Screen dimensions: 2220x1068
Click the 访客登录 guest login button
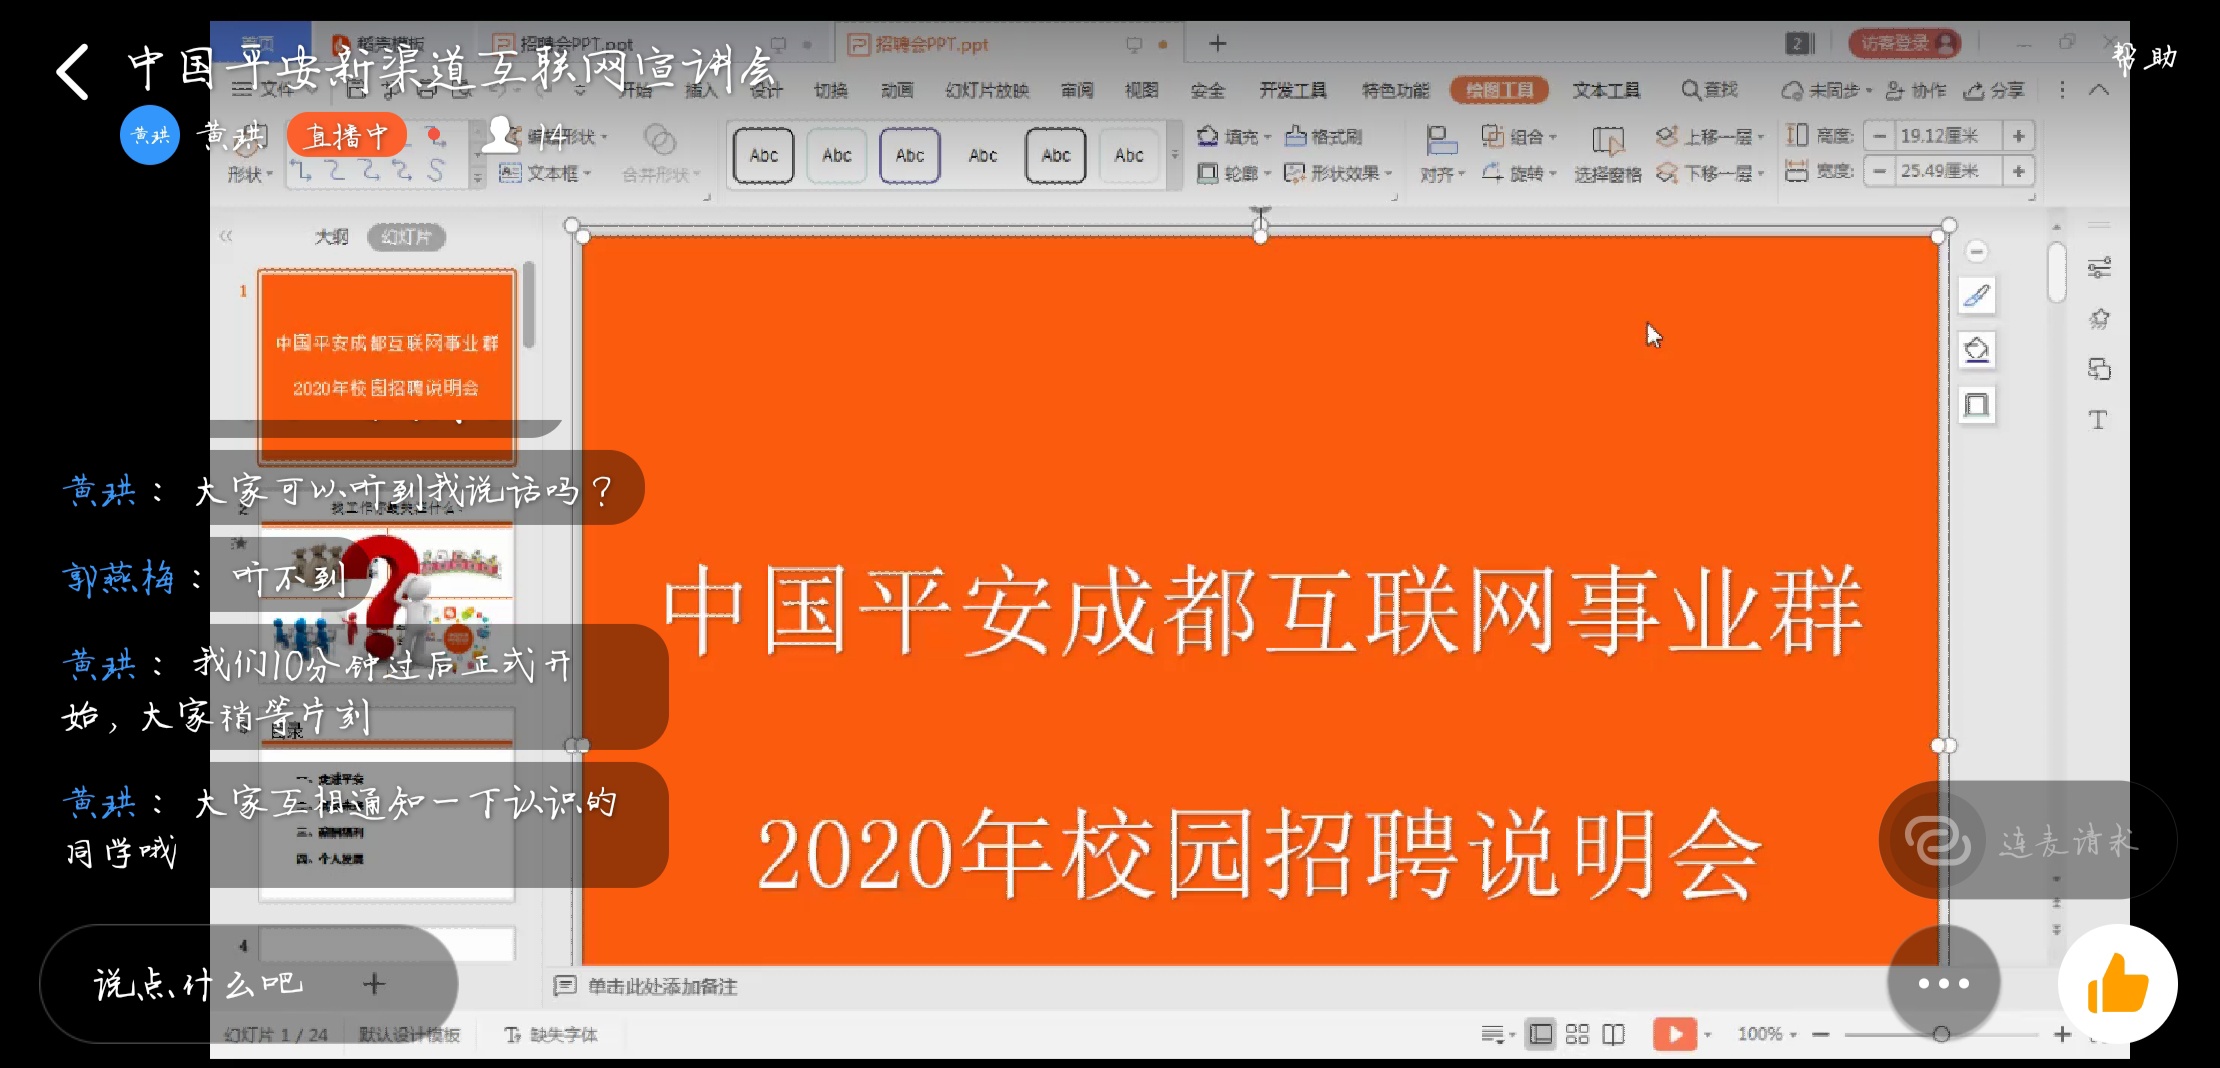(x=1904, y=43)
